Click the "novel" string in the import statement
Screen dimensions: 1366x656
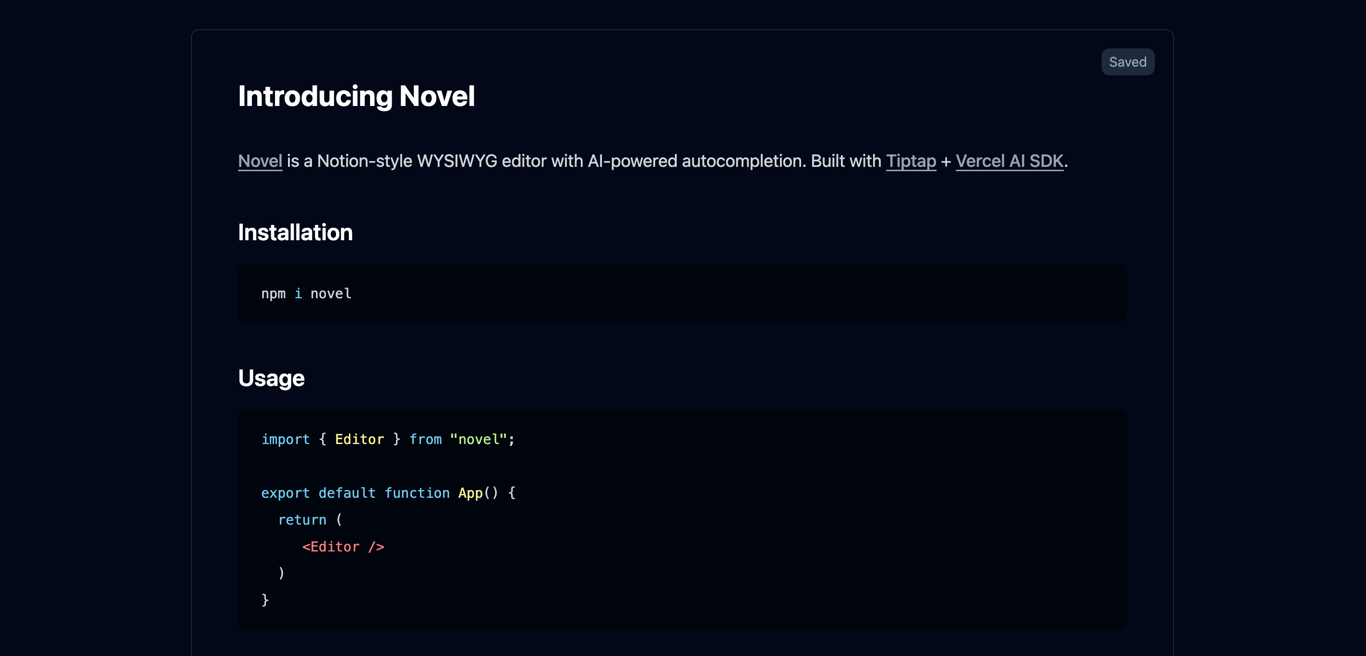point(478,439)
